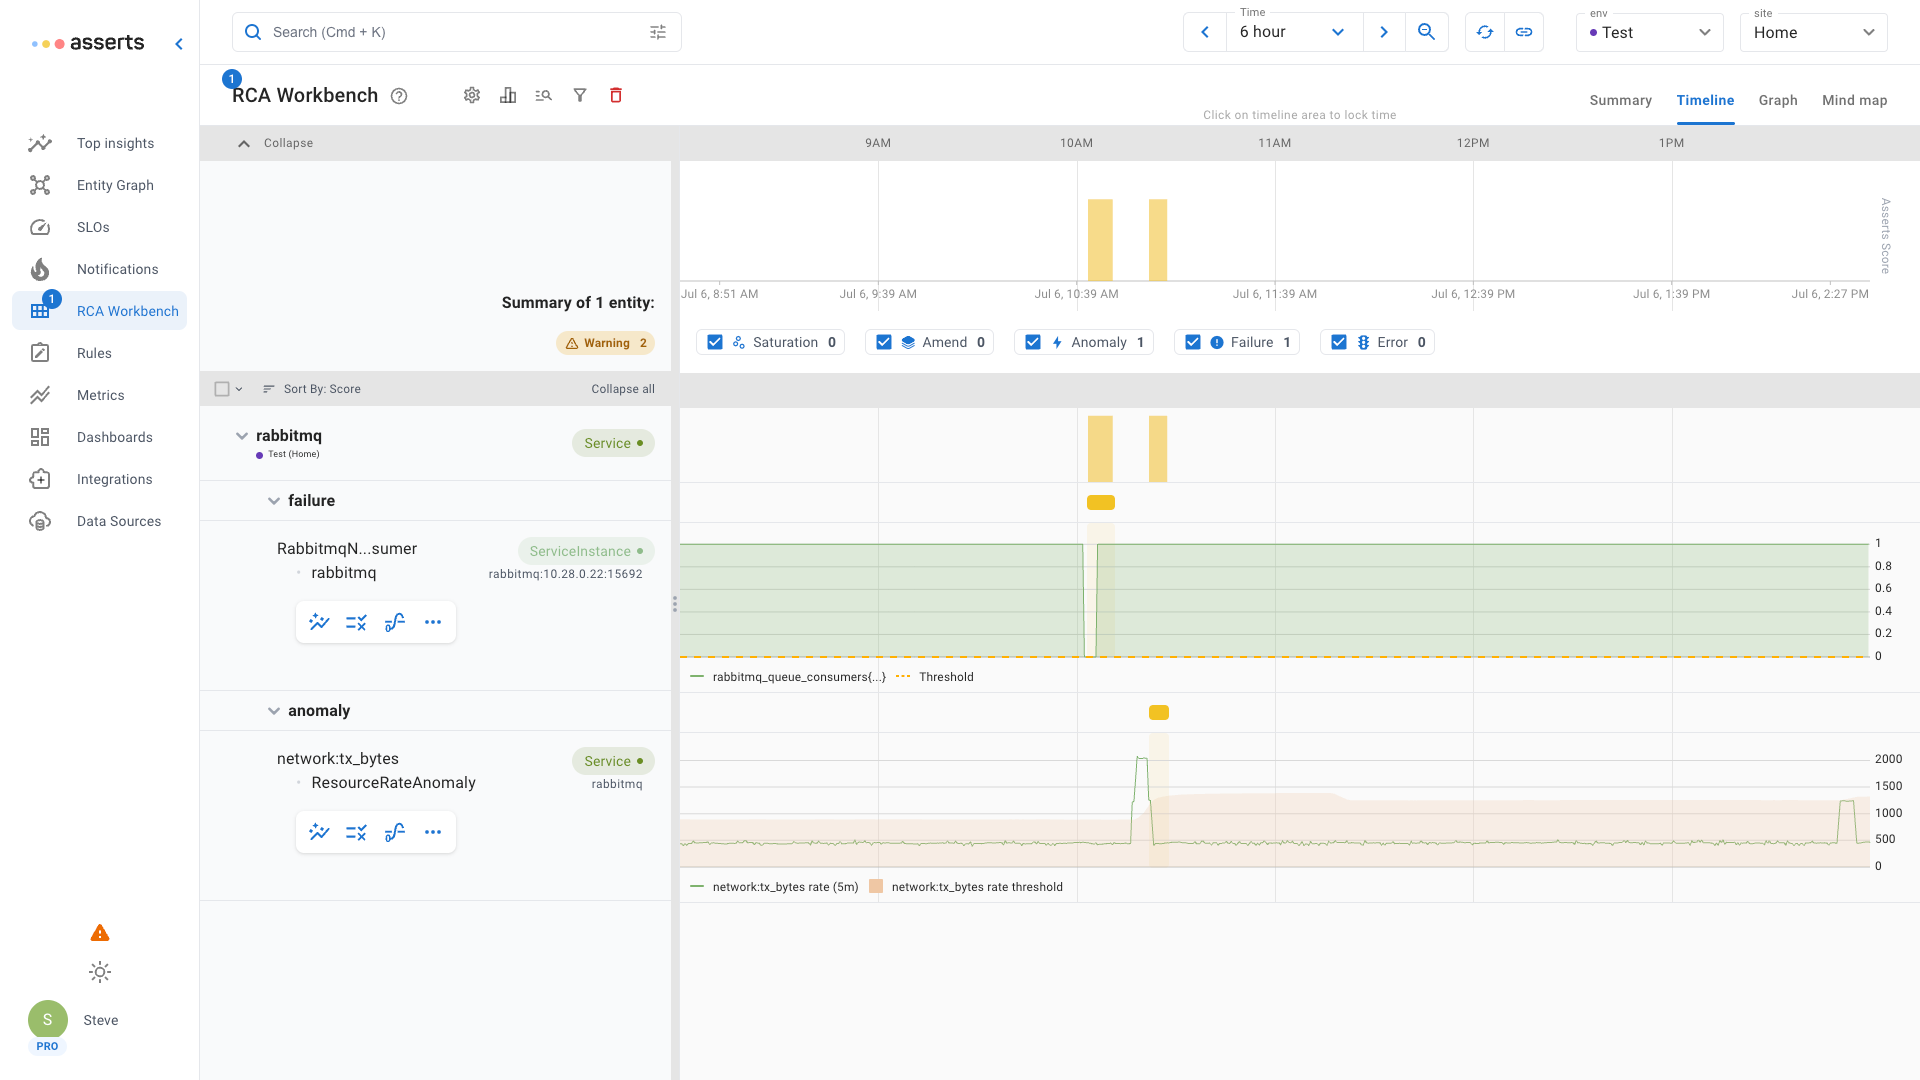Screen dimensions: 1920x1080
Task: Open the filter funnel icon in the workbench toolbar
Action: 580,95
